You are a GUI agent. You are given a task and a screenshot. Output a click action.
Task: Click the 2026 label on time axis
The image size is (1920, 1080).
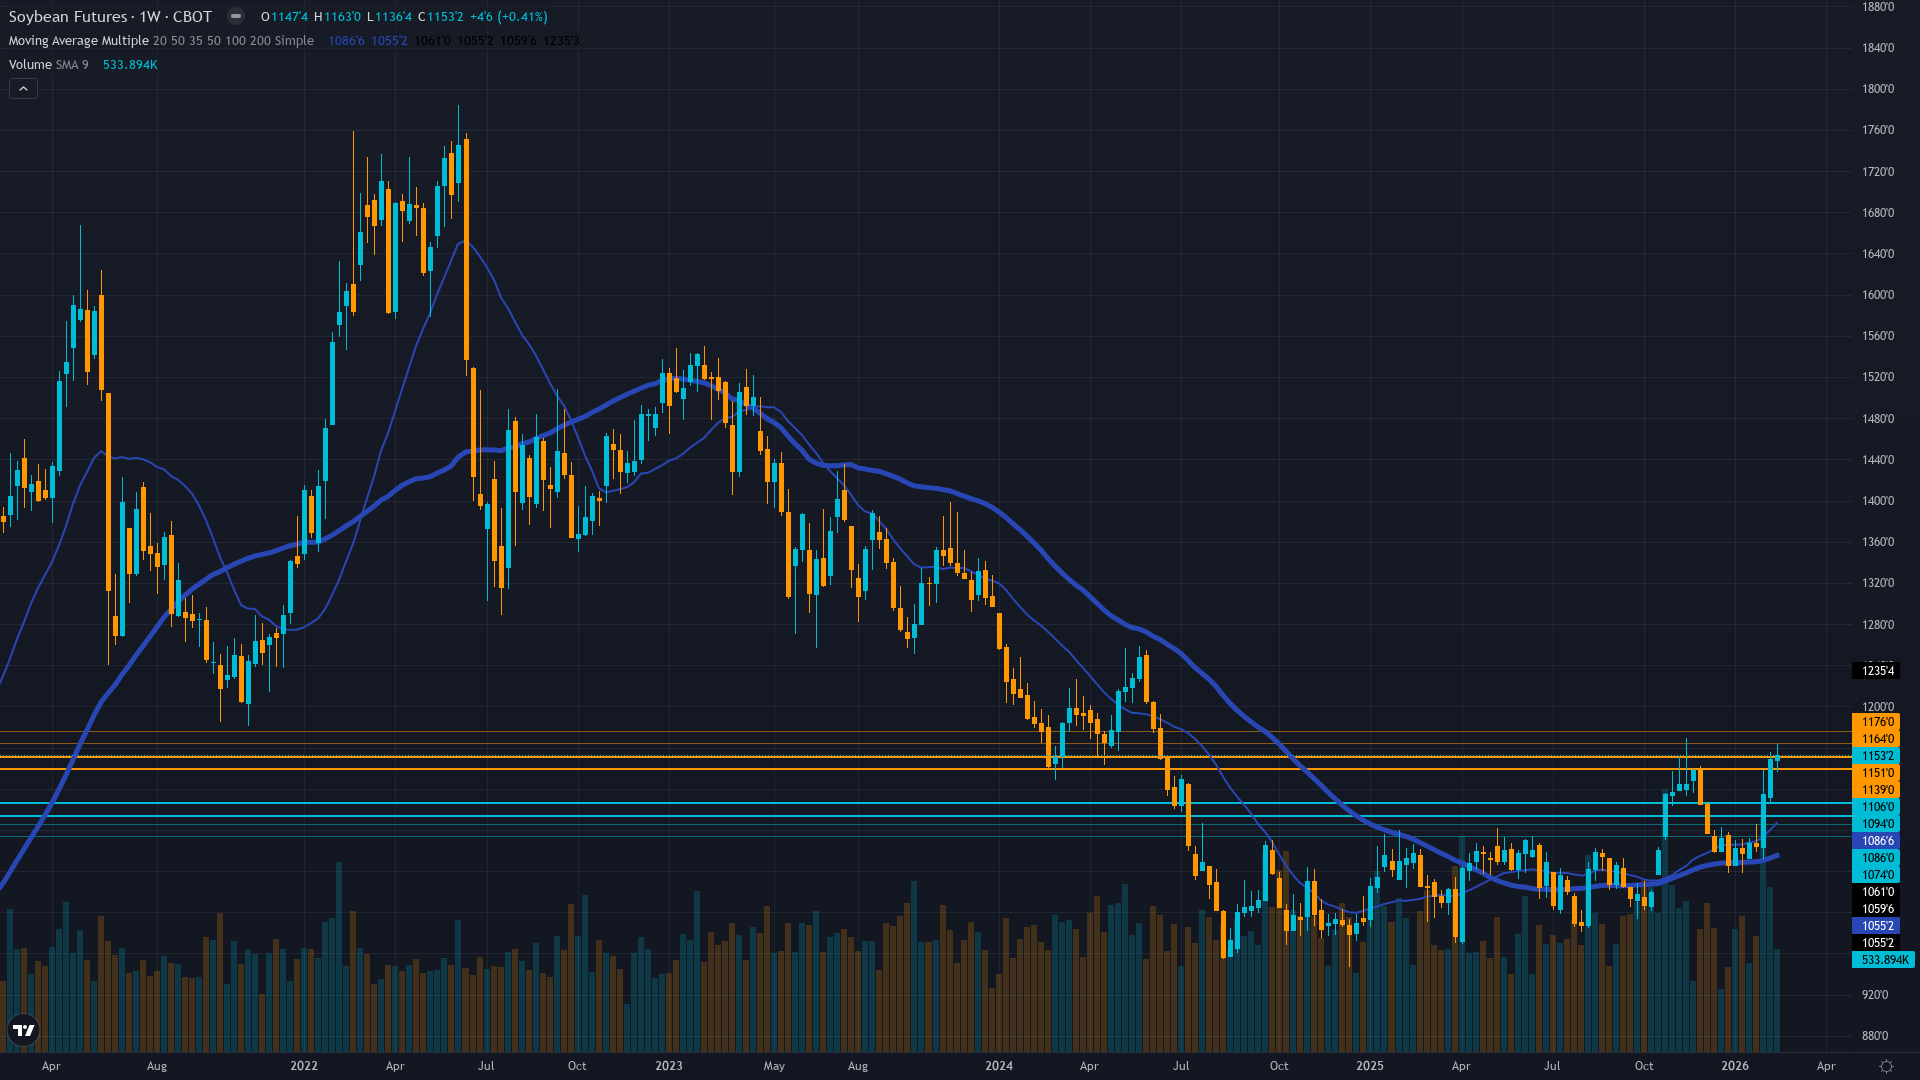pyautogui.click(x=1735, y=1066)
